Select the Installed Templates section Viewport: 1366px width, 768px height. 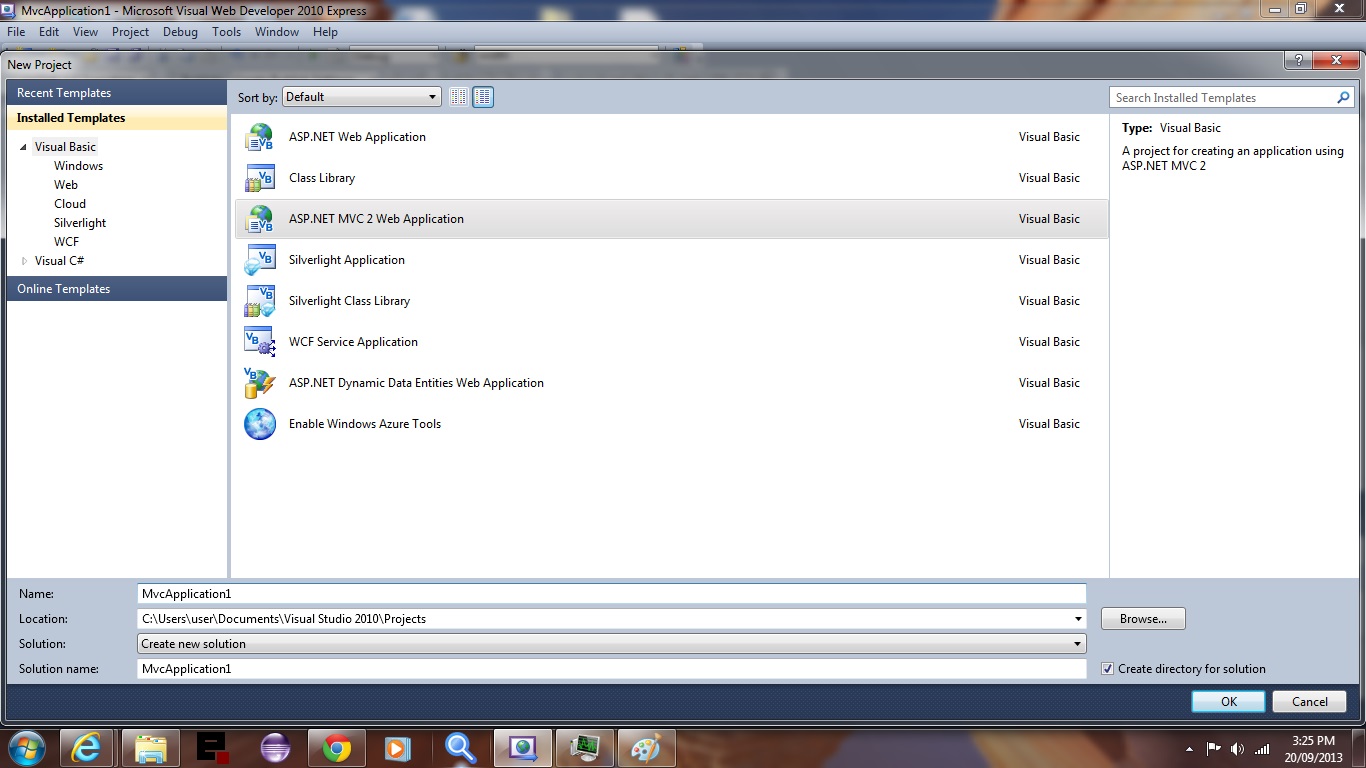click(117, 118)
